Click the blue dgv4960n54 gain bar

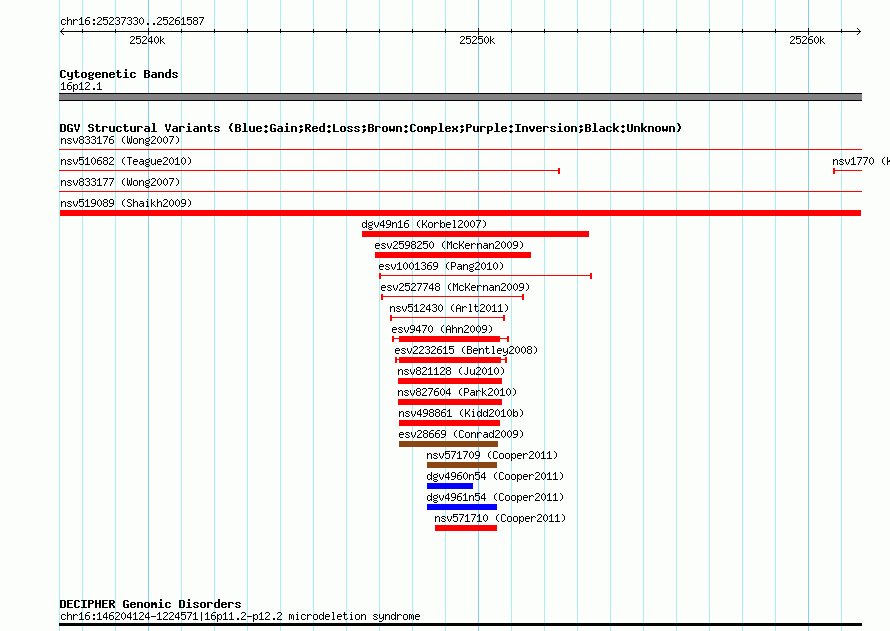[450, 486]
